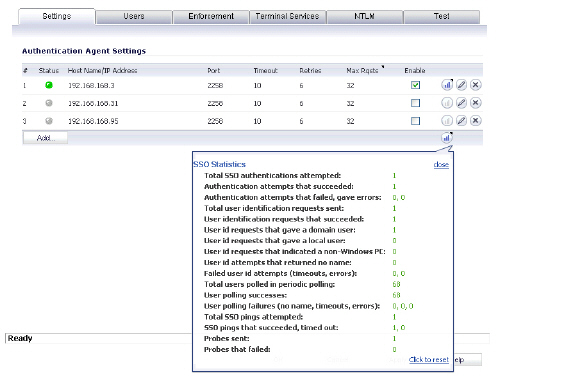Enable the 192.168.168.95 agent checkbox

pyautogui.click(x=415, y=121)
